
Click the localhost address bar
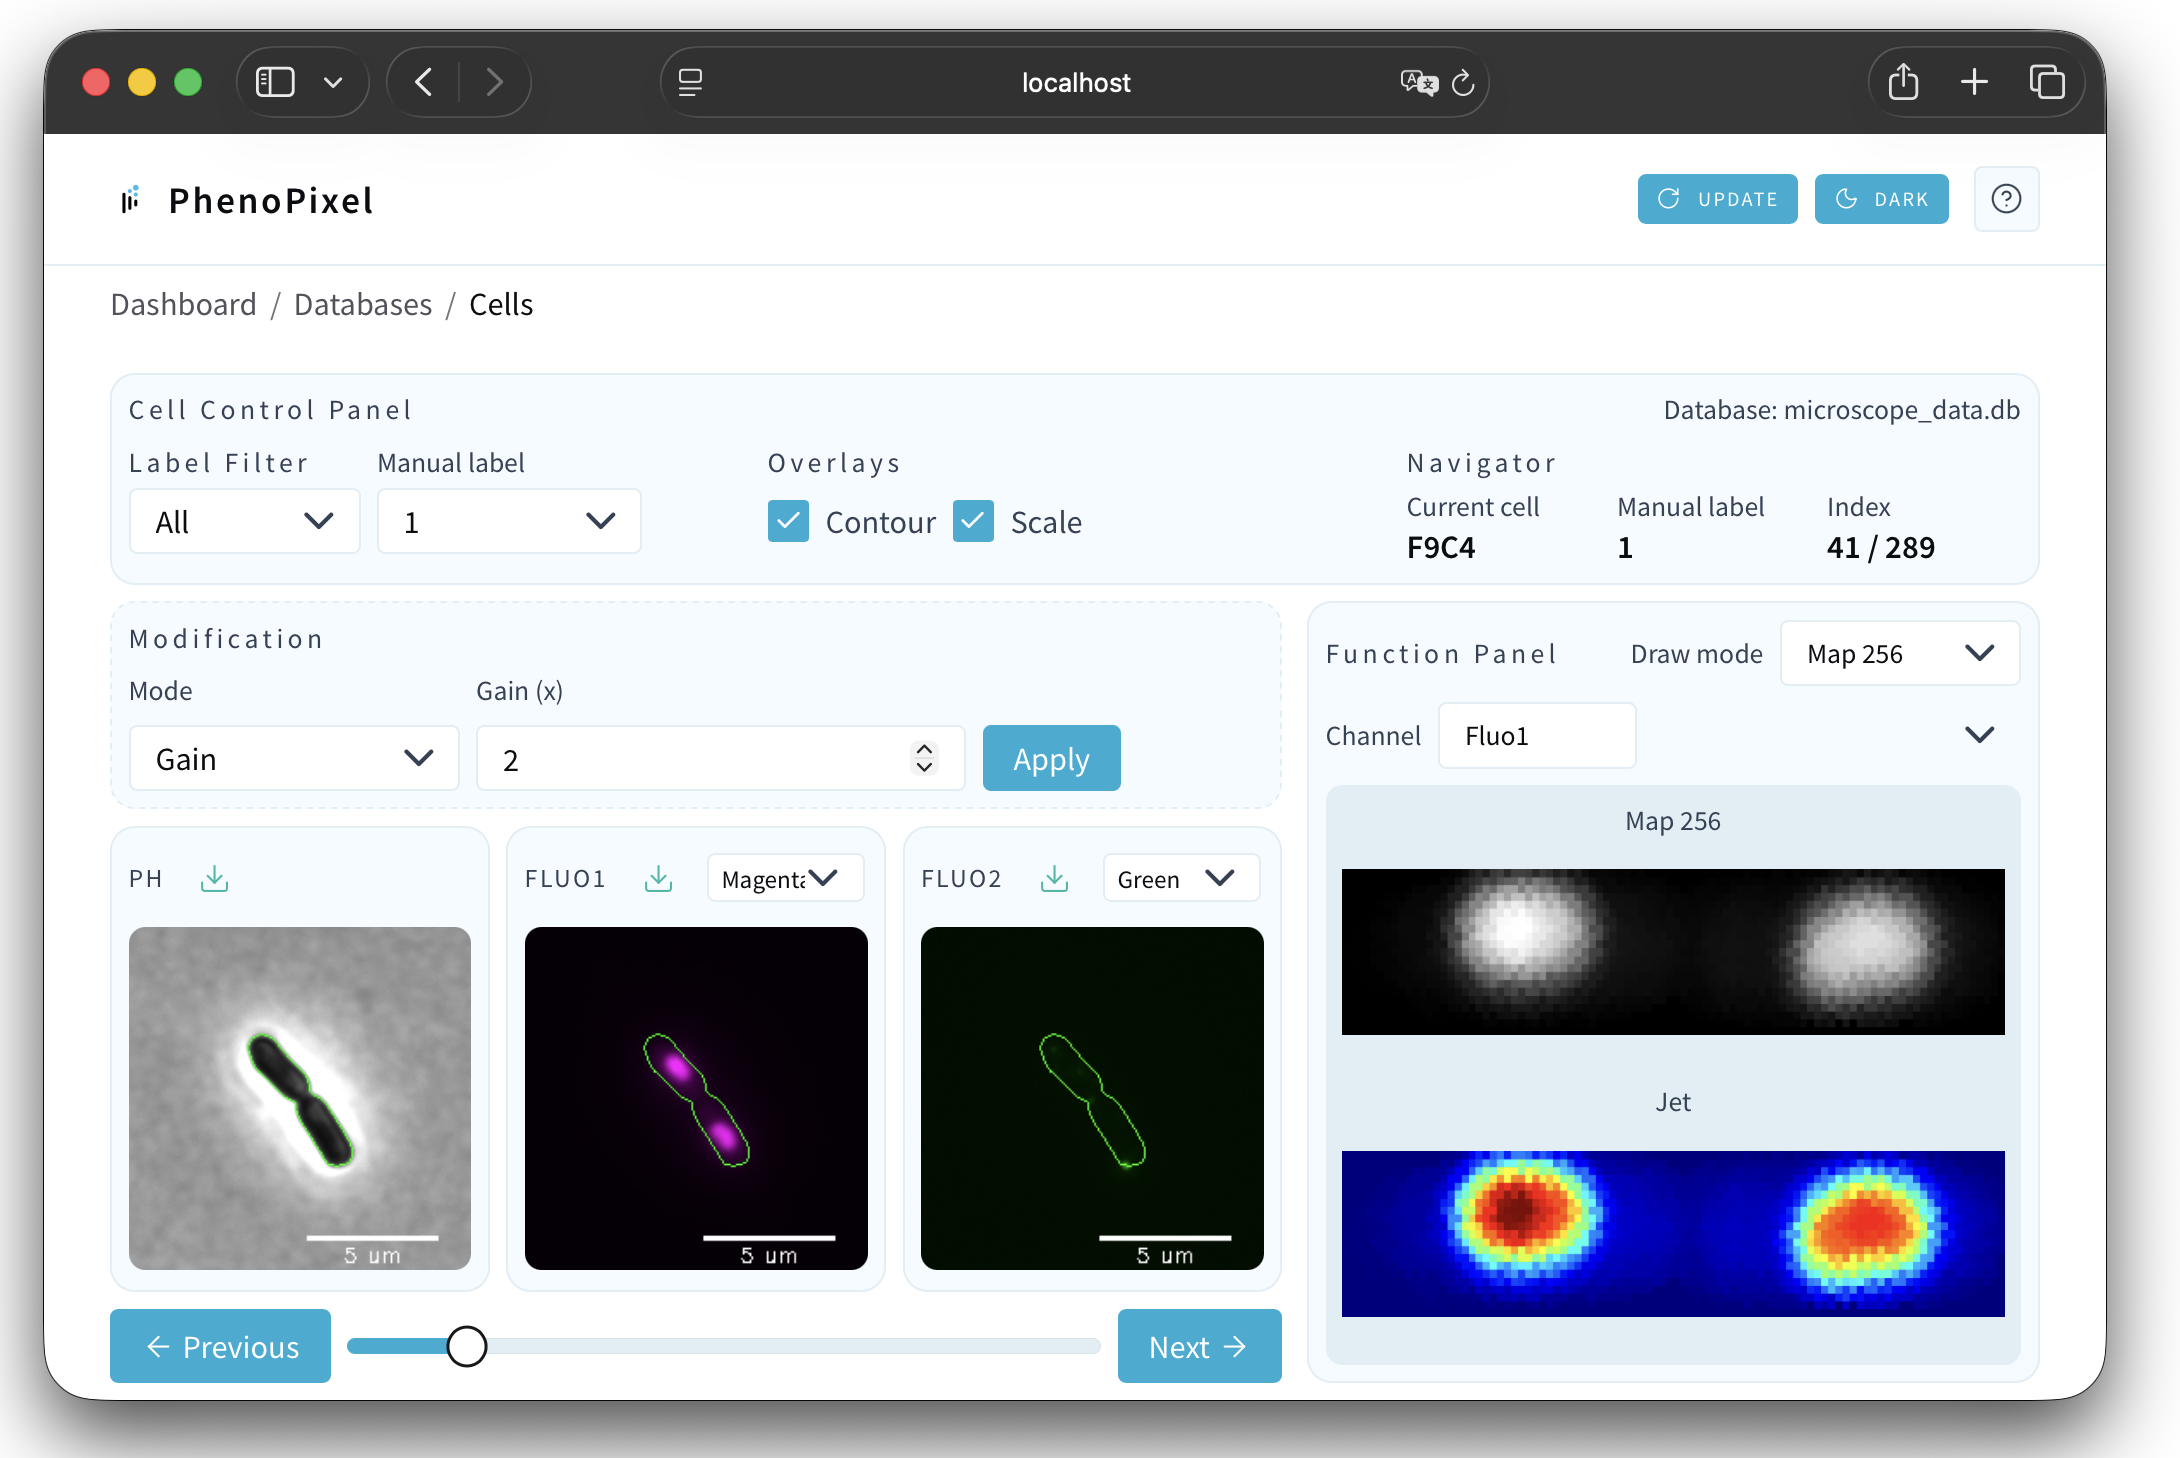coord(1076,82)
